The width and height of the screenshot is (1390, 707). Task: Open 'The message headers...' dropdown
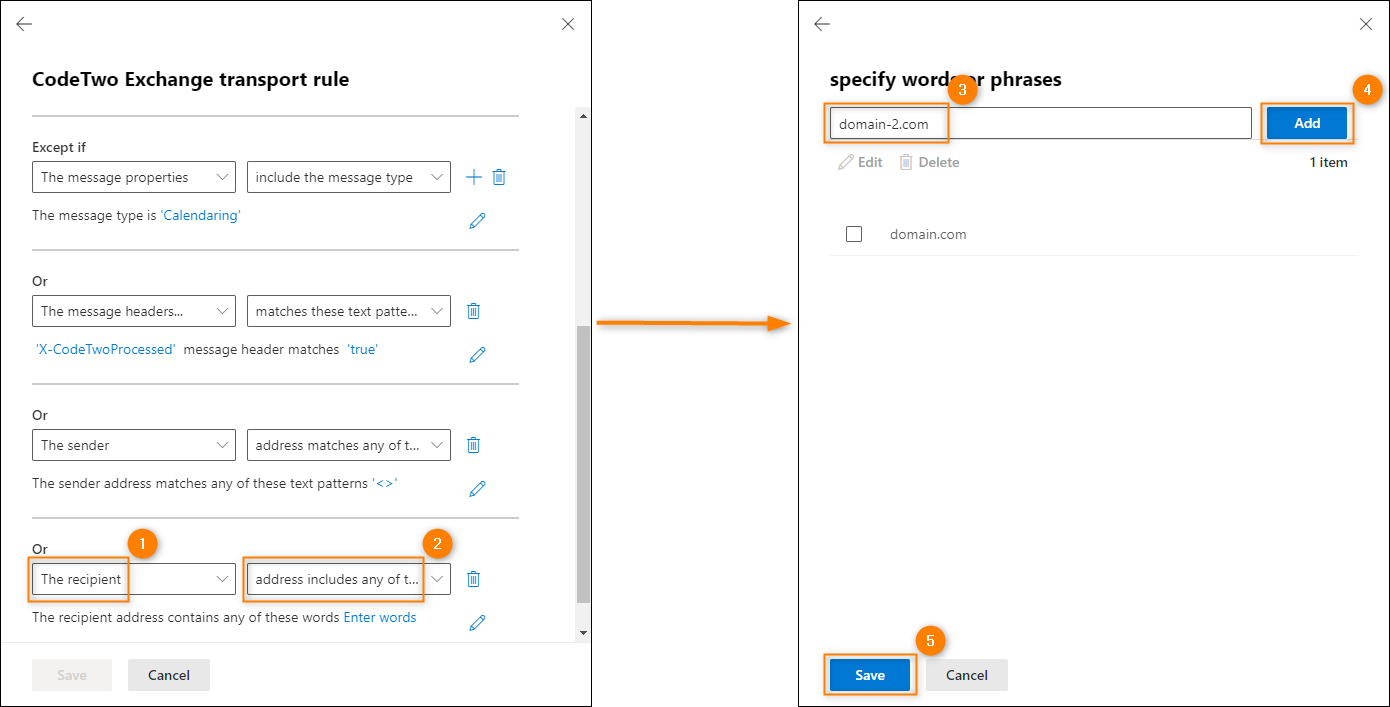point(134,311)
